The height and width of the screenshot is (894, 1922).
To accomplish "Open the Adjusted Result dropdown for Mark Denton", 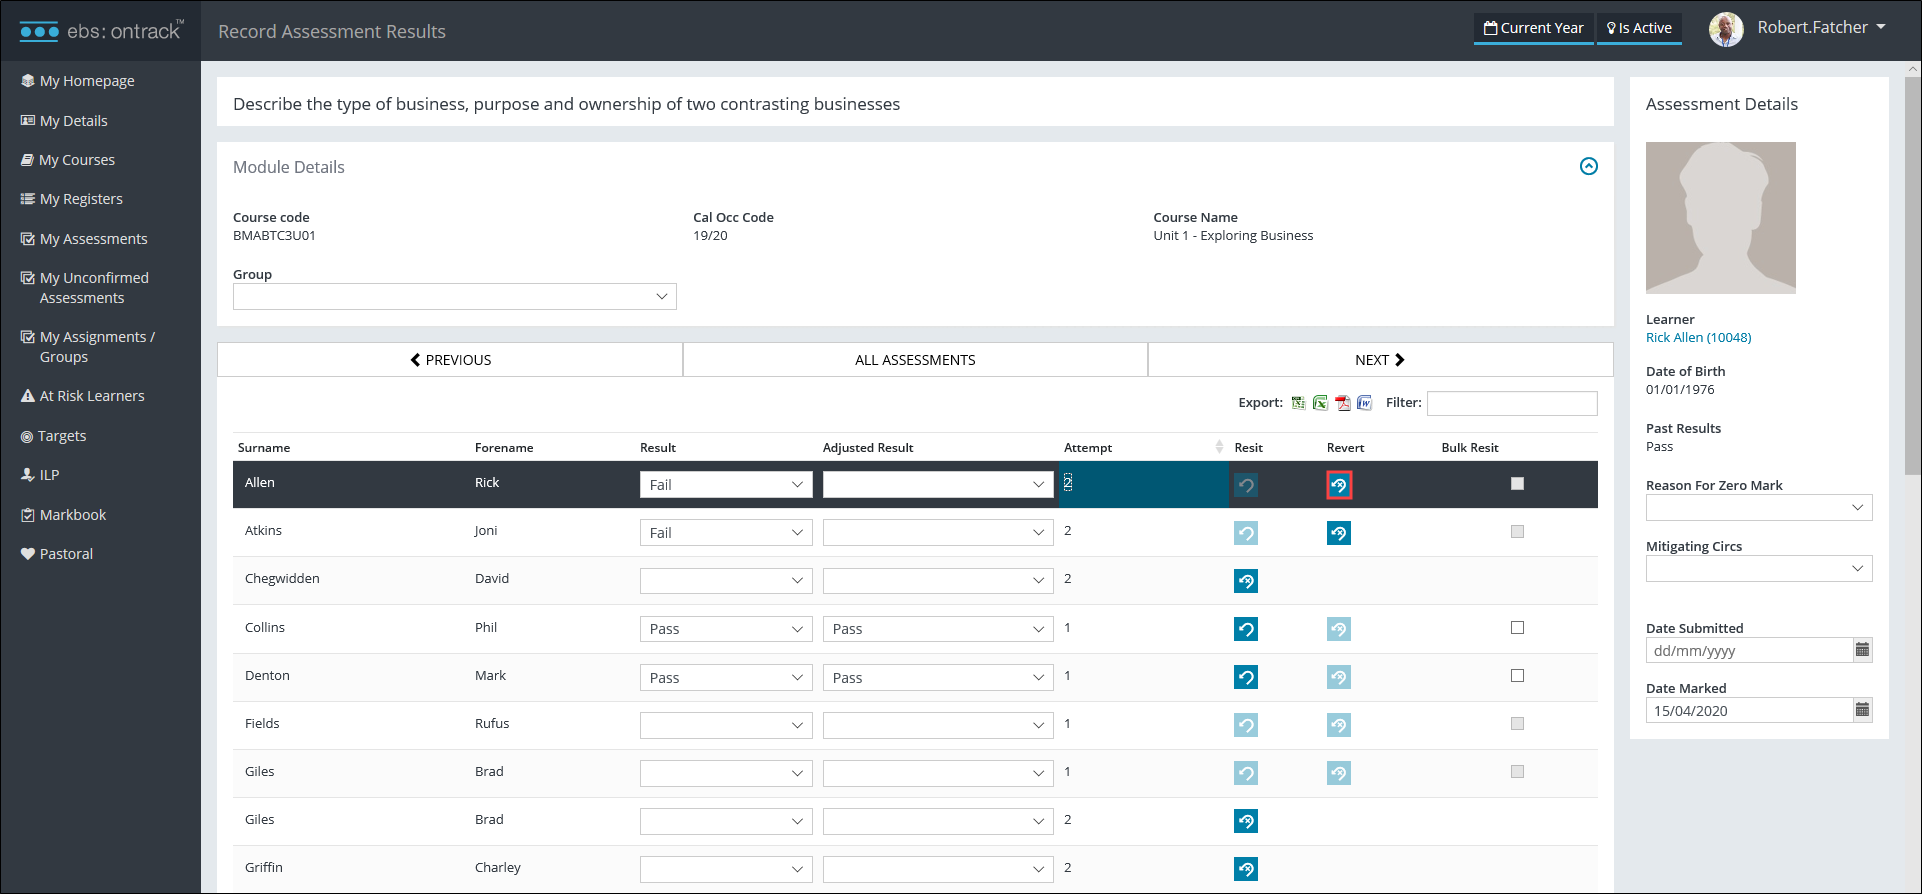I will 938,677.
